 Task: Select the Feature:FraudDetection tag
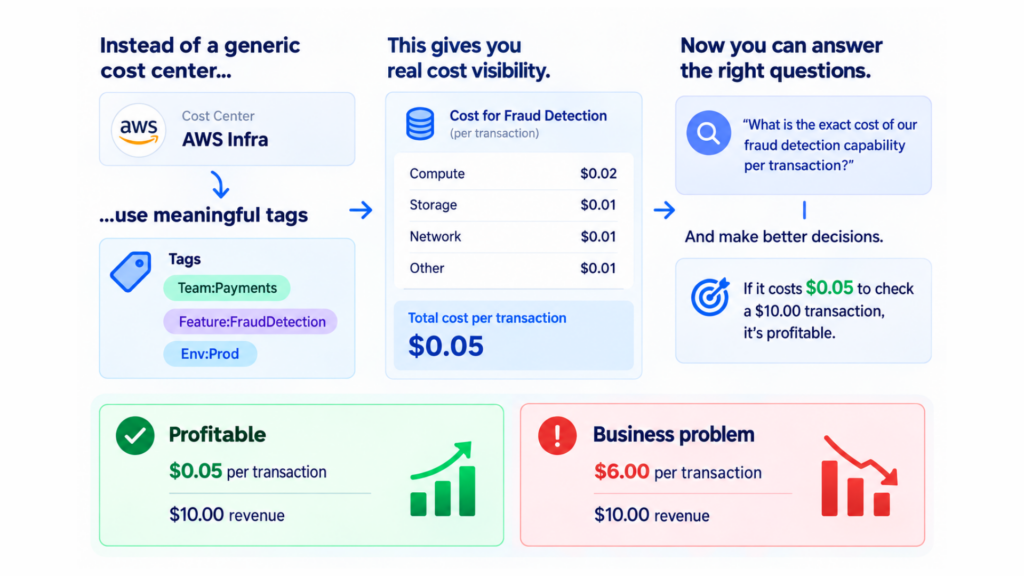251,321
